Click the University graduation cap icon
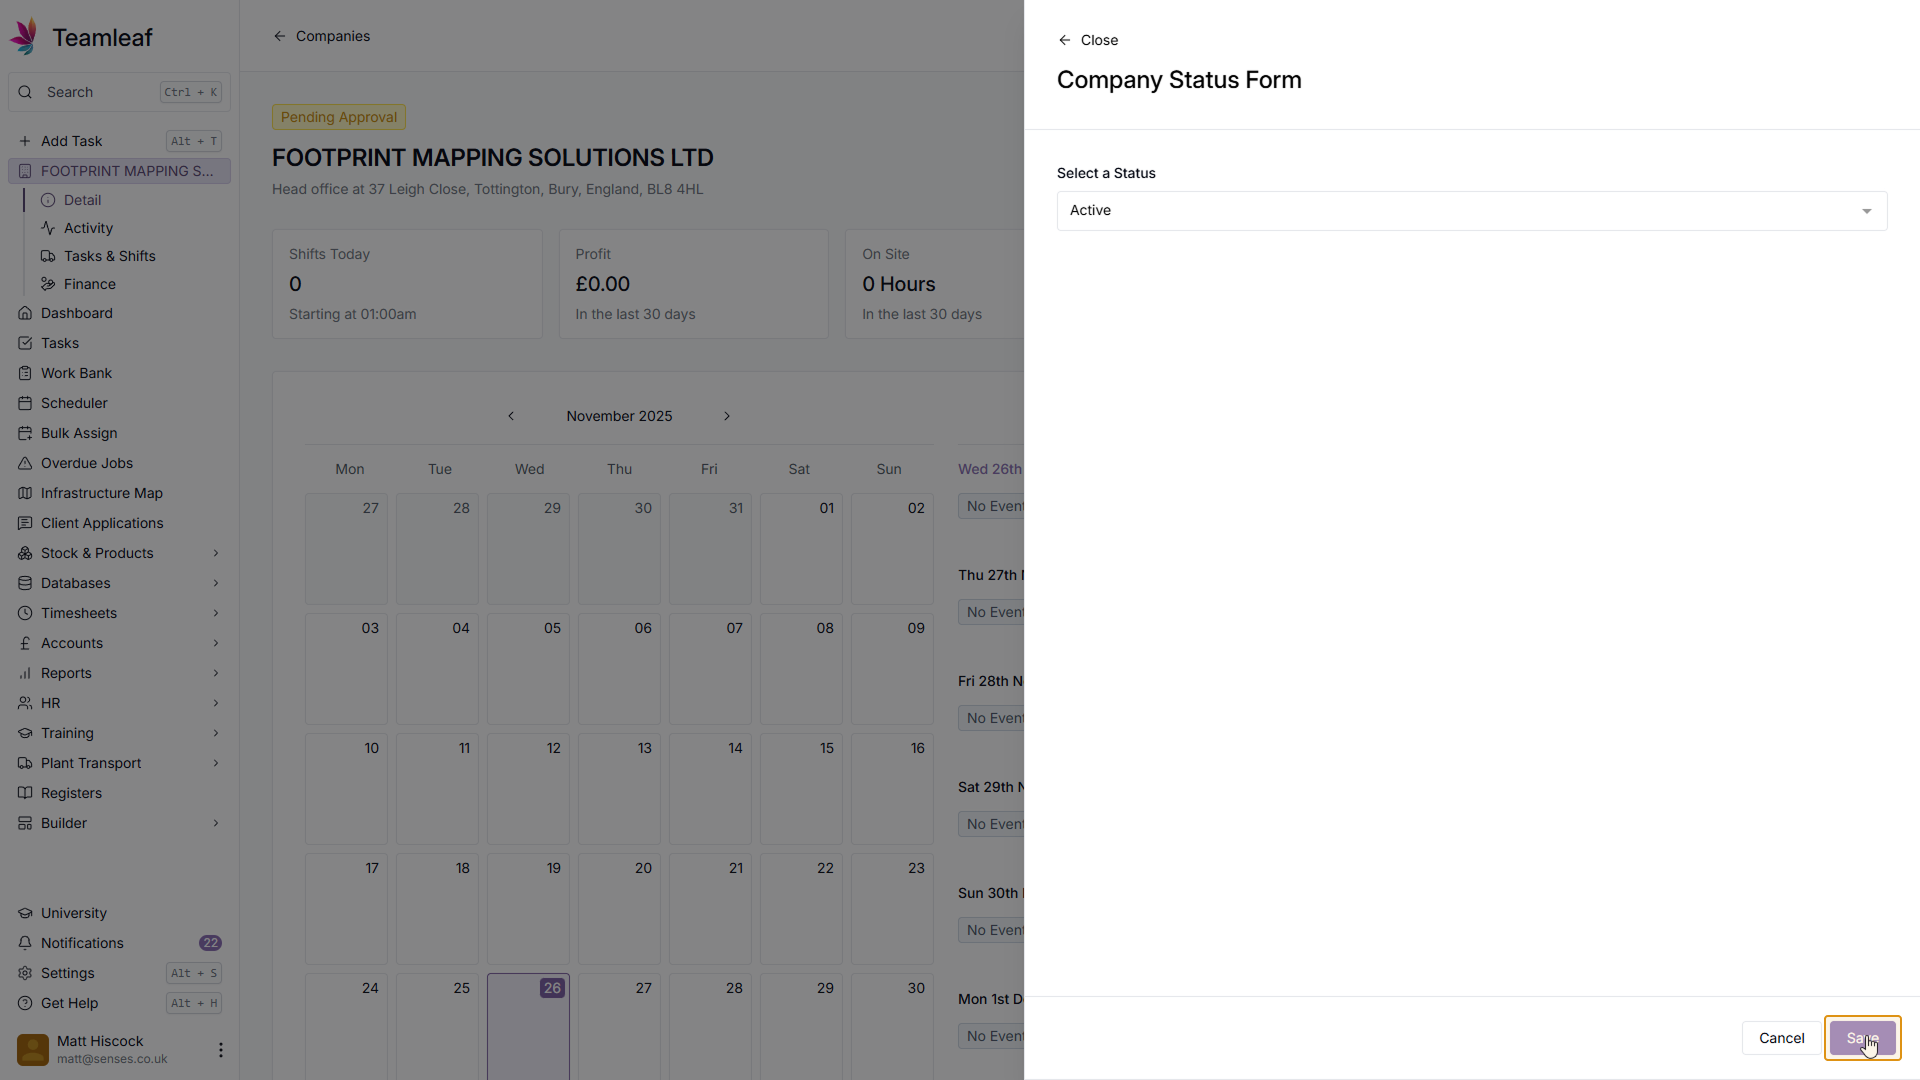 point(25,913)
